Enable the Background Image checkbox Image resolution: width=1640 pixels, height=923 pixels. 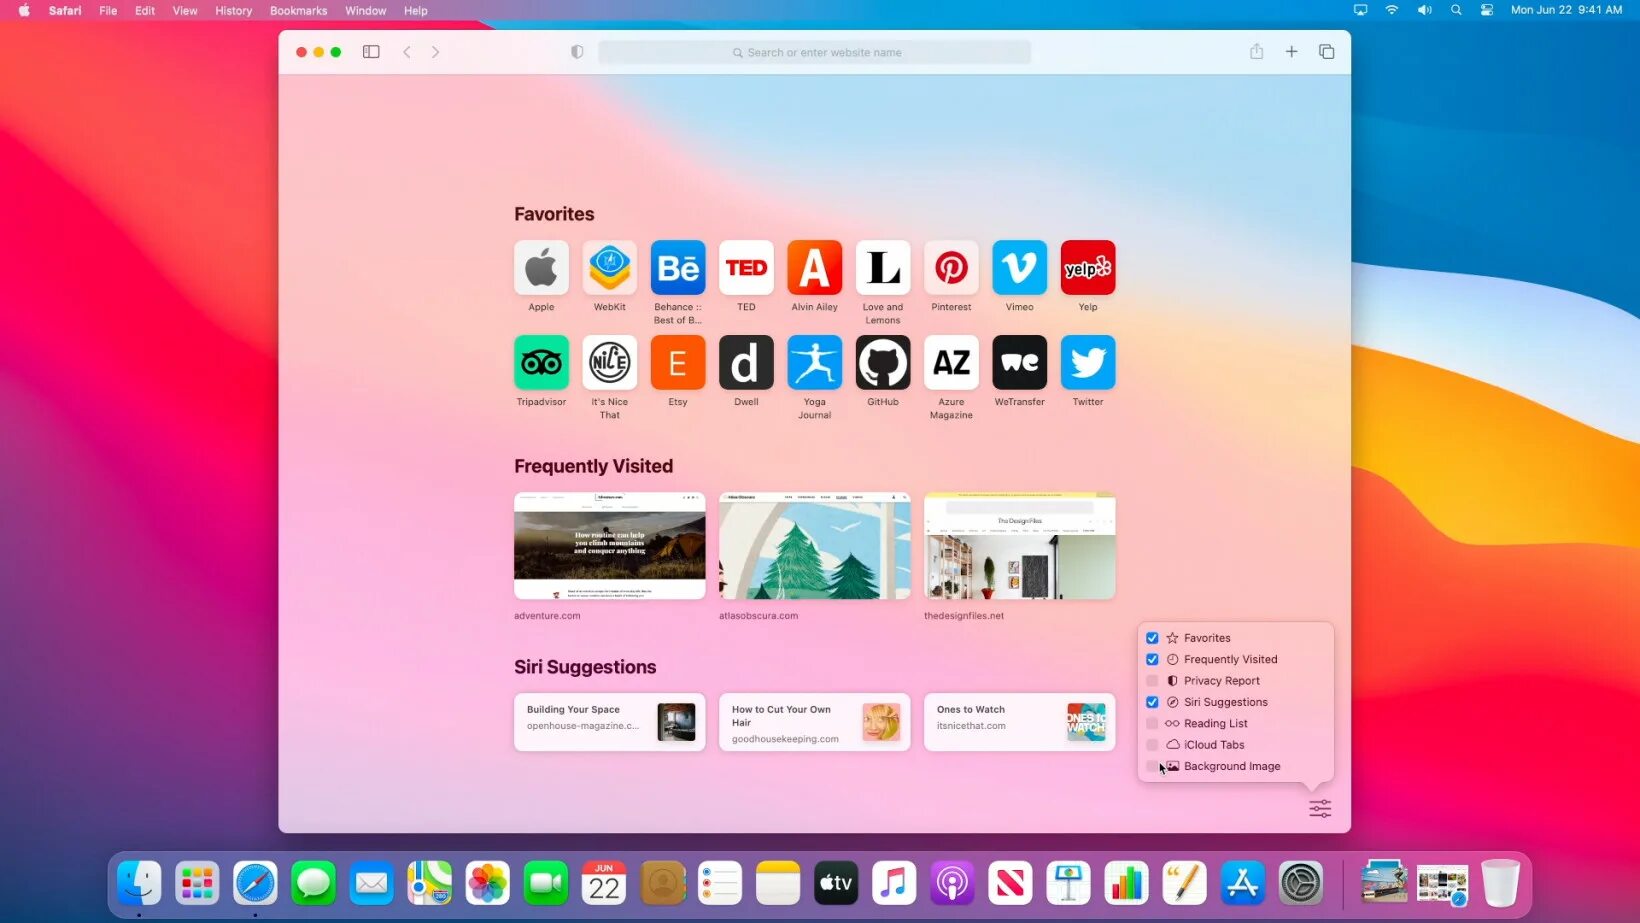tap(1152, 766)
